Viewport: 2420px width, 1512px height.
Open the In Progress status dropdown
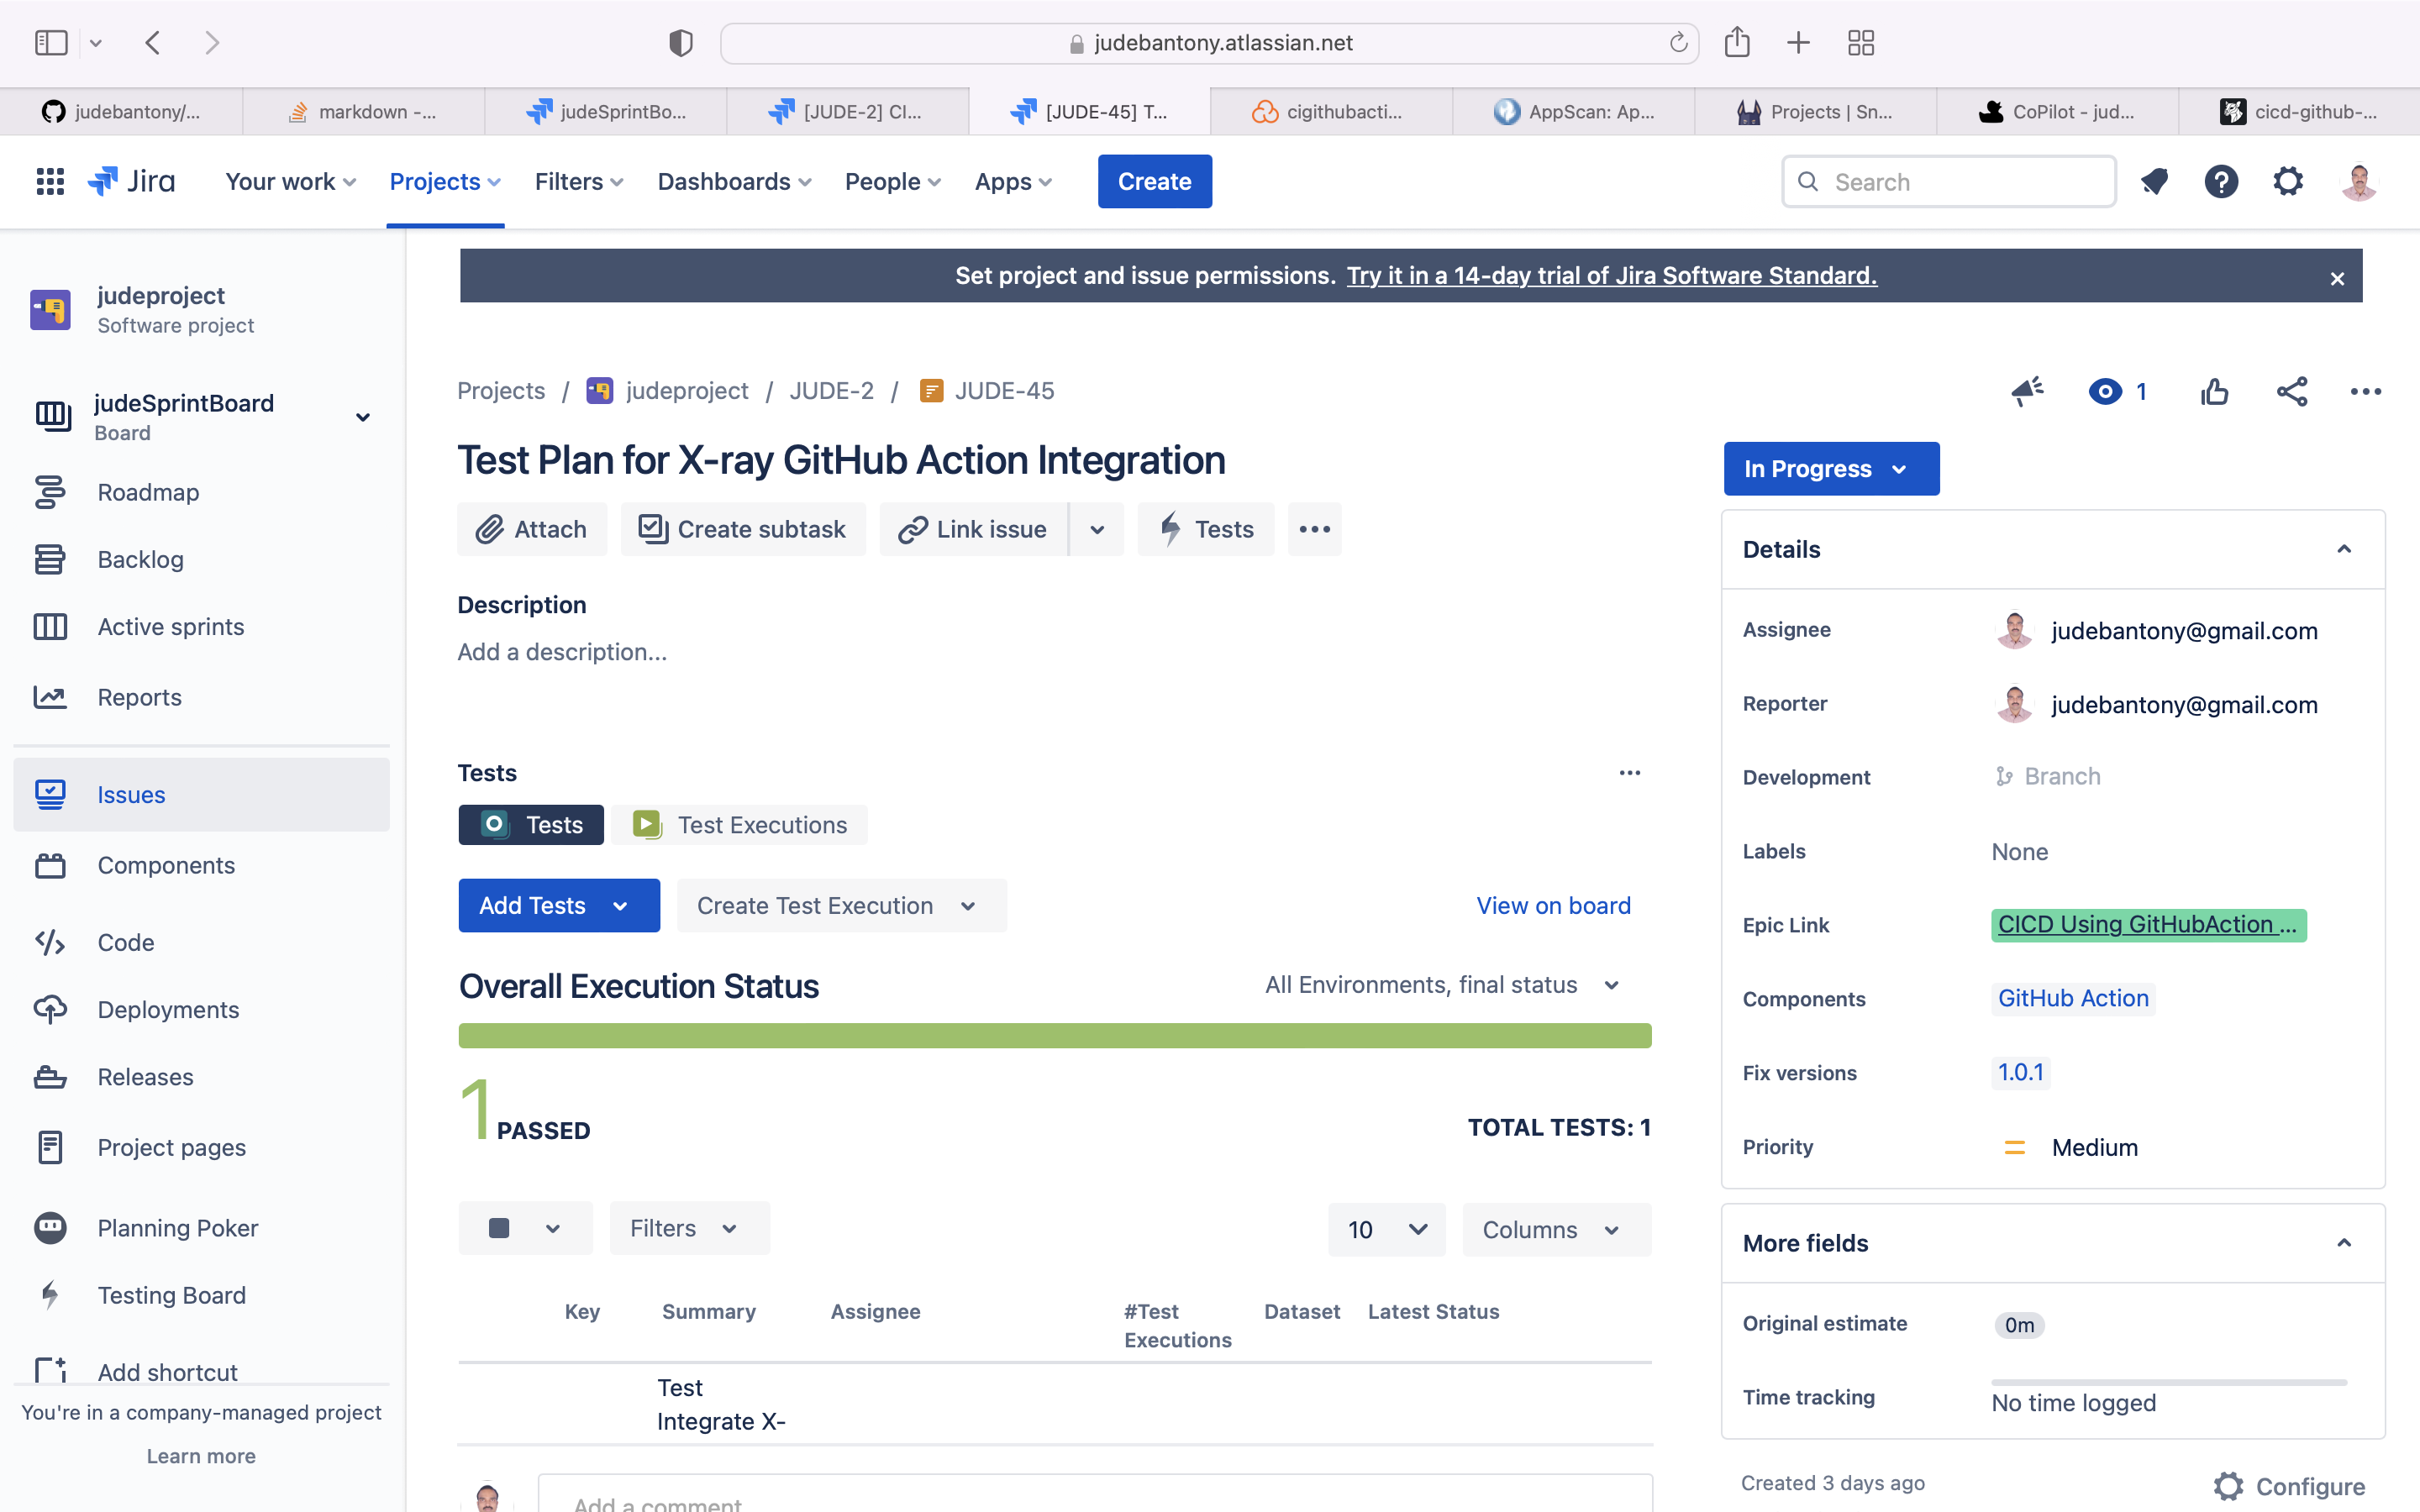click(1830, 468)
